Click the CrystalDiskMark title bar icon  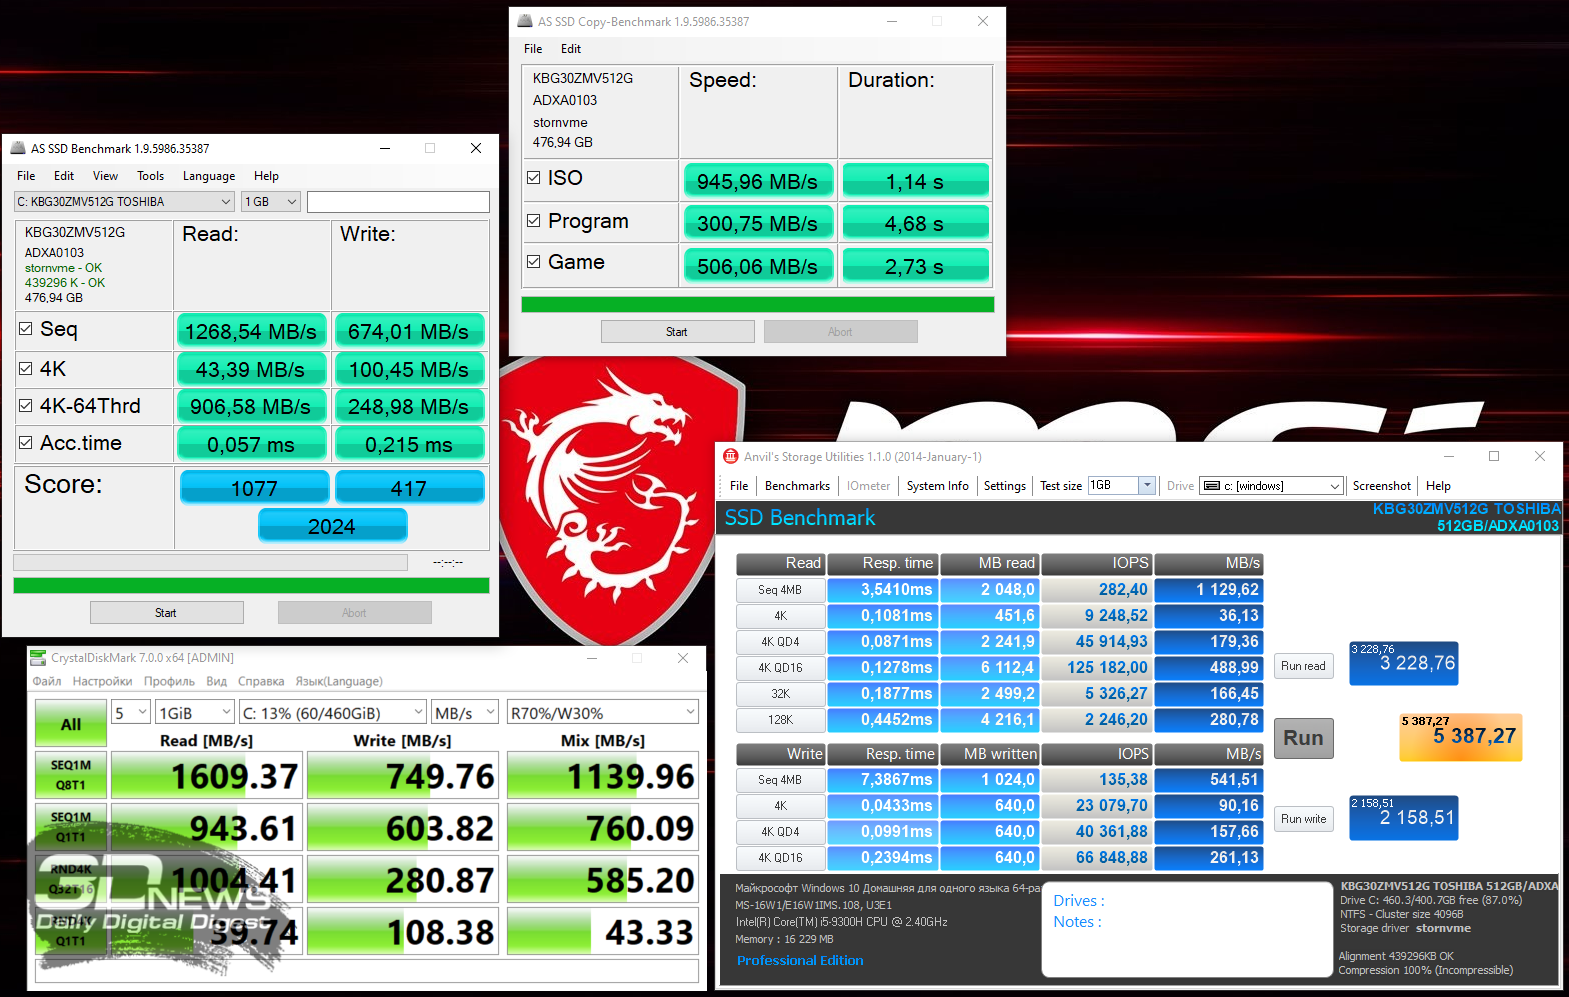click(x=38, y=657)
